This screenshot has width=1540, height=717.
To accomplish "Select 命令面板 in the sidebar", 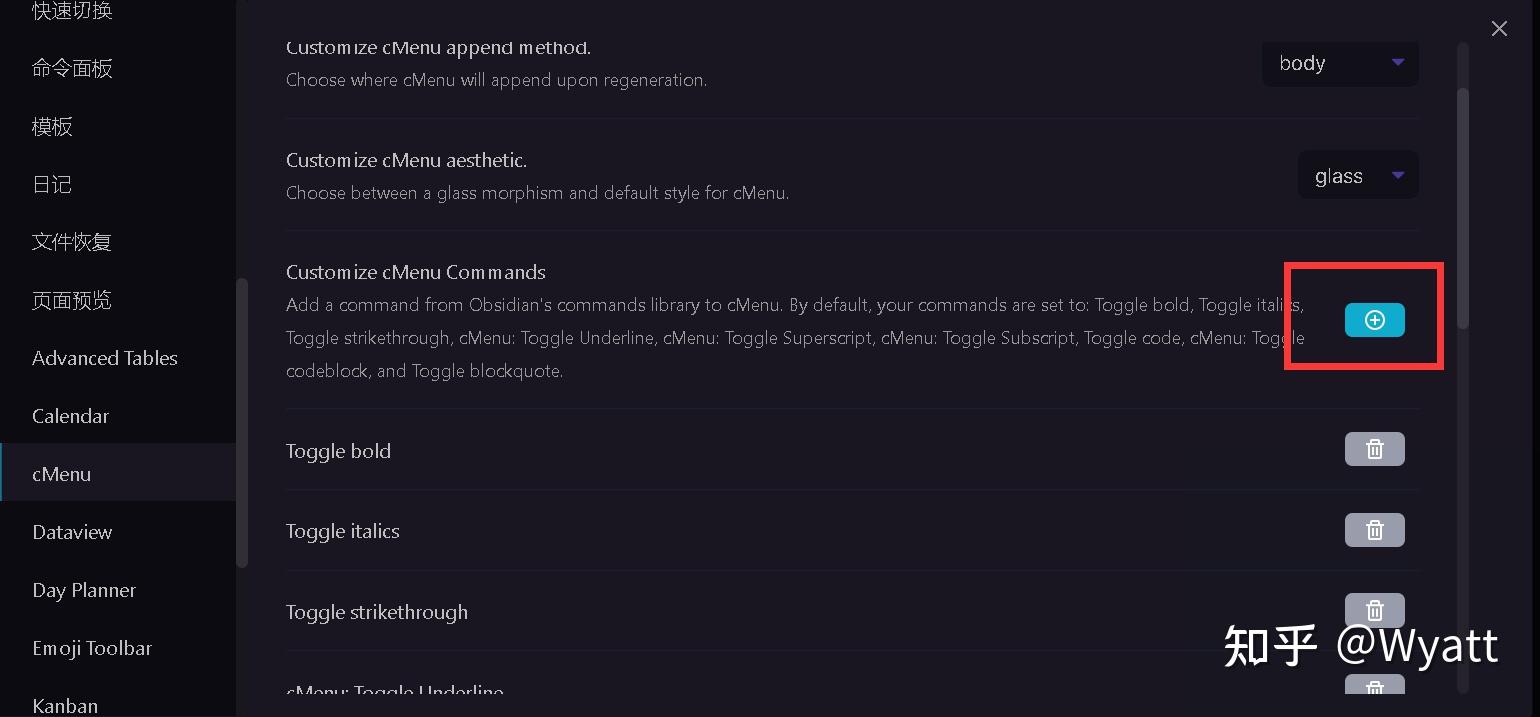I will [x=72, y=68].
